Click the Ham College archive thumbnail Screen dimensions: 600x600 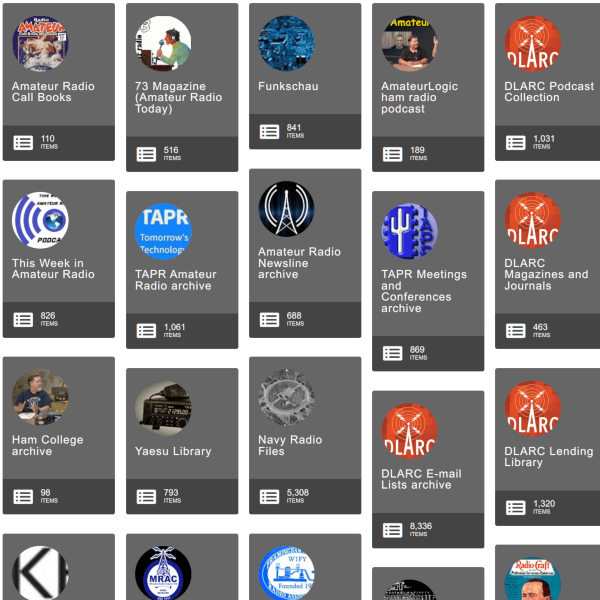pos(41,397)
